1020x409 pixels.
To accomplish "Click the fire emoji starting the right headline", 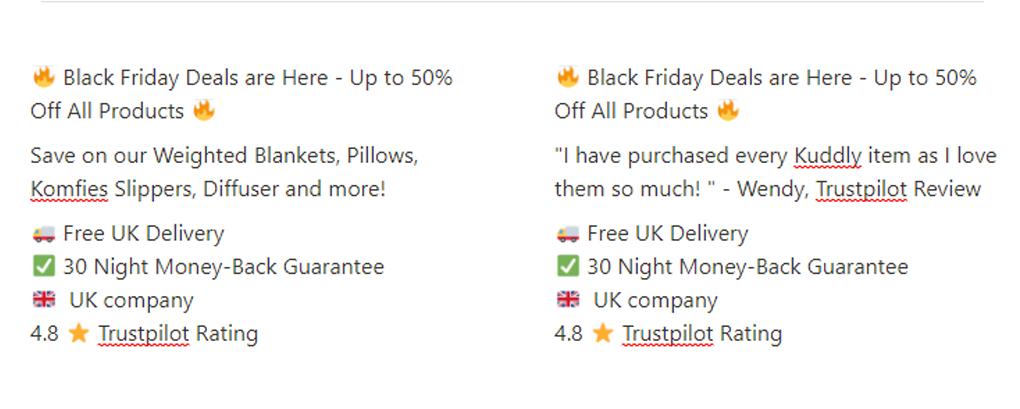I will pos(568,77).
